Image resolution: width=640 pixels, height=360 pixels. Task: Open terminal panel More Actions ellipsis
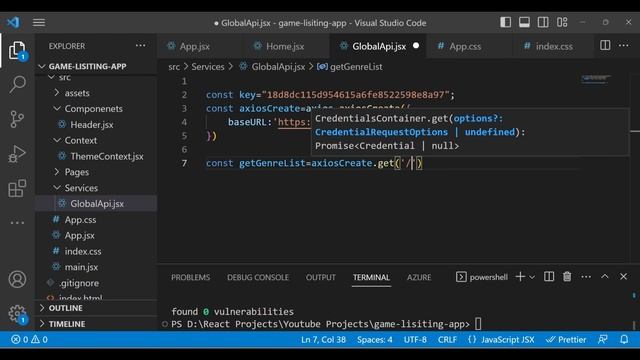(586, 277)
